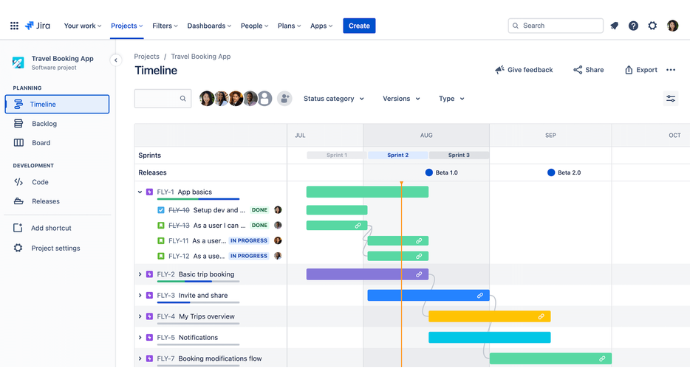Click the yellow FLY-4 timeline bar
This screenshot has width=690, height=380.
[x=489, y=316]
